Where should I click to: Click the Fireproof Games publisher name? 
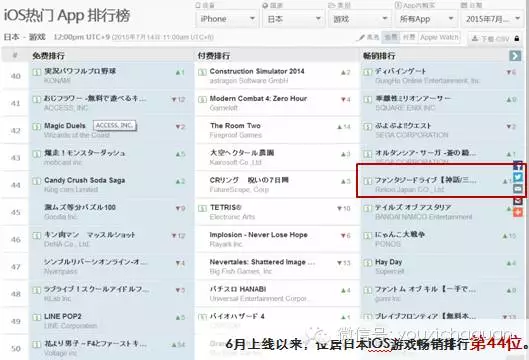pyautogui.click(x=235, y=135)
